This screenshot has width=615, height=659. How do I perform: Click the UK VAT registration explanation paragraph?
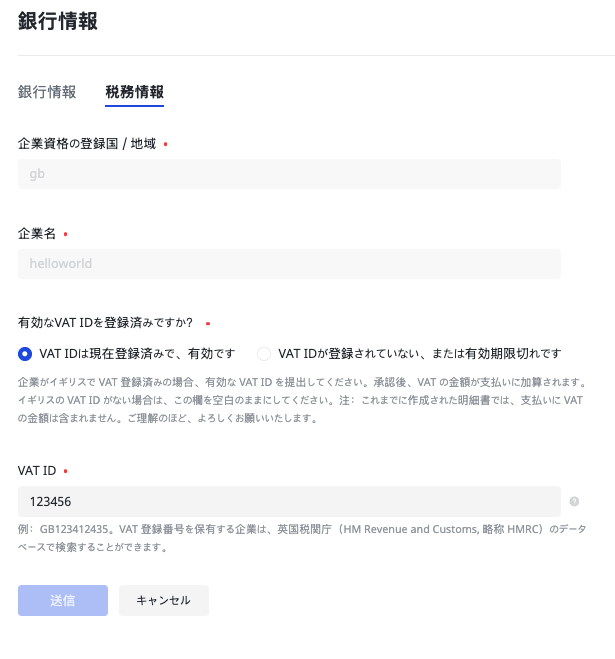point(300,400)
